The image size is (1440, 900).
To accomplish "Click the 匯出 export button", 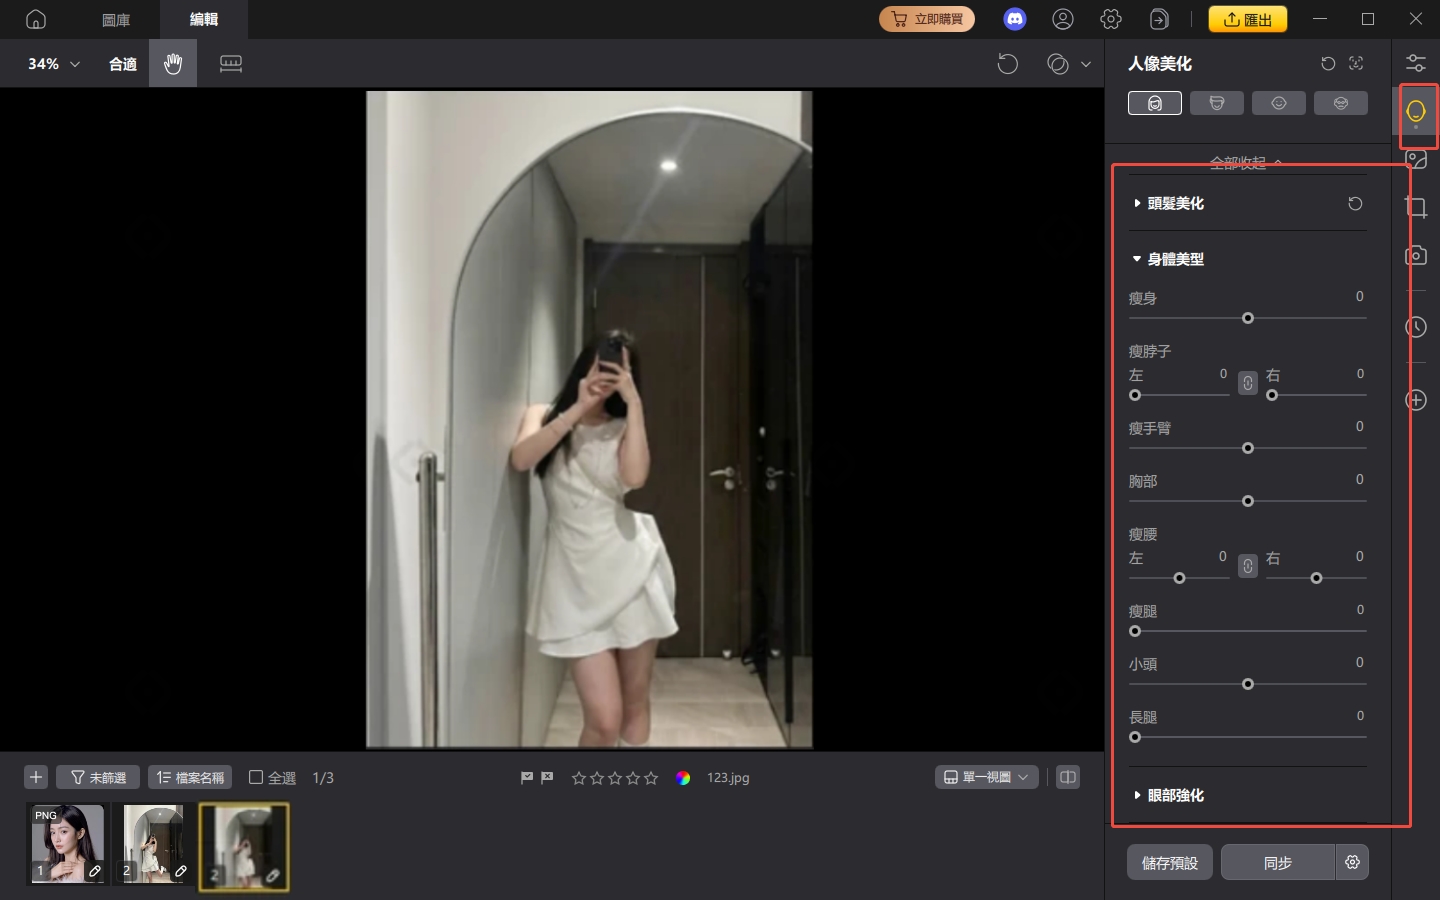I will click(1248, 19).
